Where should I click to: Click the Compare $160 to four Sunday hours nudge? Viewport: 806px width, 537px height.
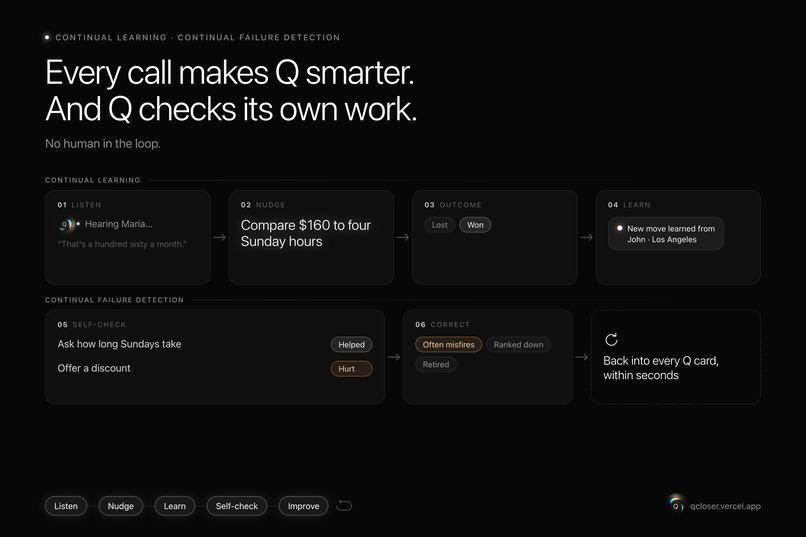(x=306, y=233)
